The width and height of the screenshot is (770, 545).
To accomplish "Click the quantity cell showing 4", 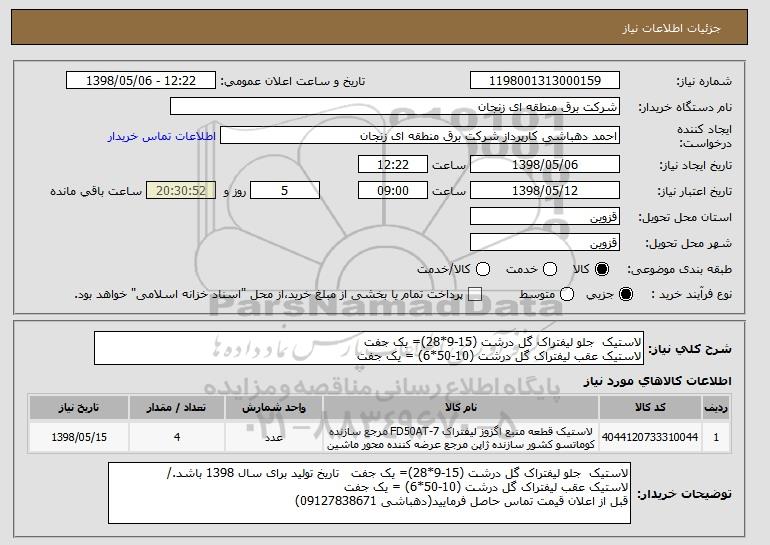I will coord(177,437).
